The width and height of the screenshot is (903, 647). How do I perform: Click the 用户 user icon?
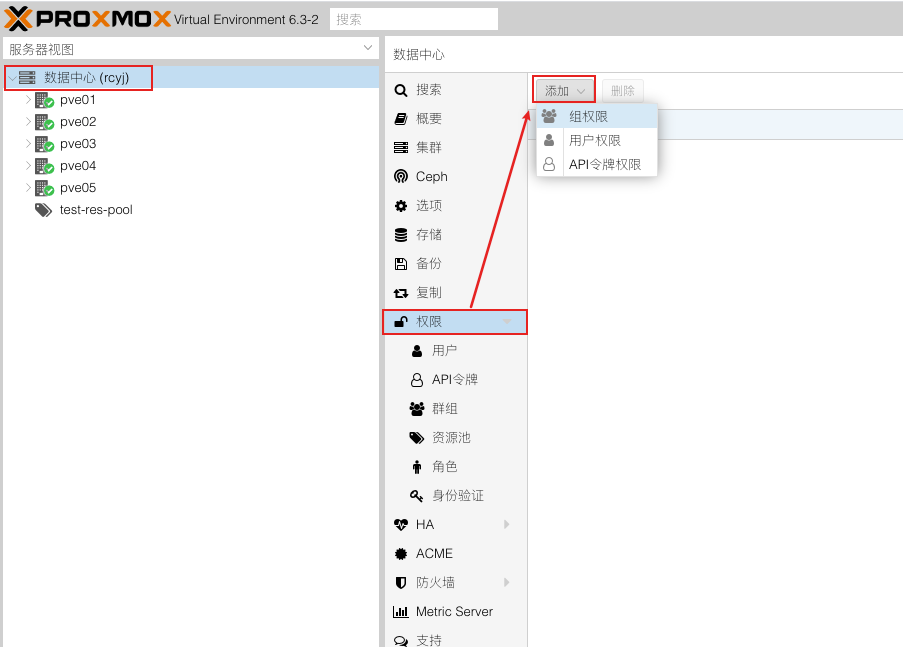pyautogui.click(x=417, y=351)
